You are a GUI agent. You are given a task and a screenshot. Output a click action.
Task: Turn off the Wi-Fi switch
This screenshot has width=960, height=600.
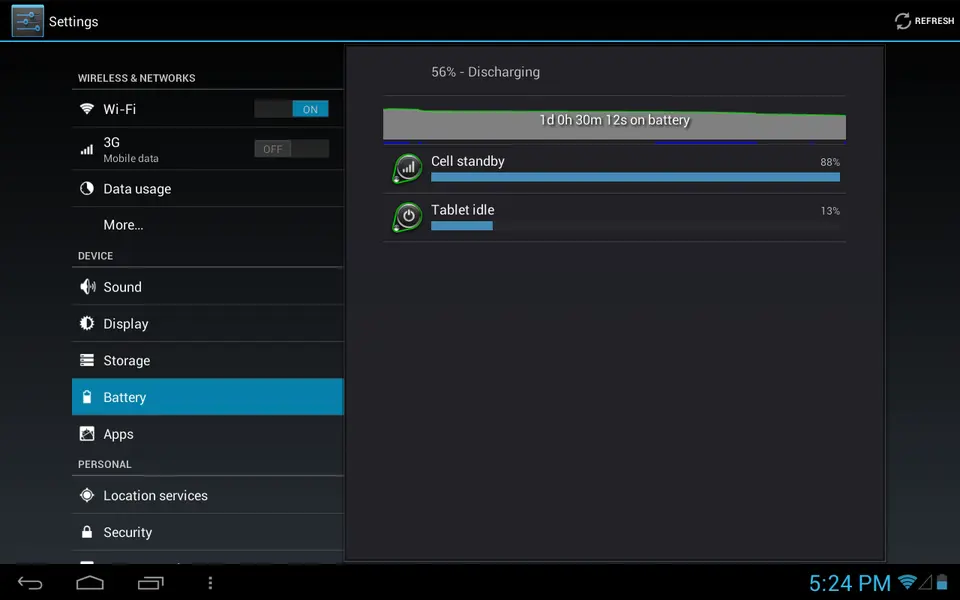point(291,109)
